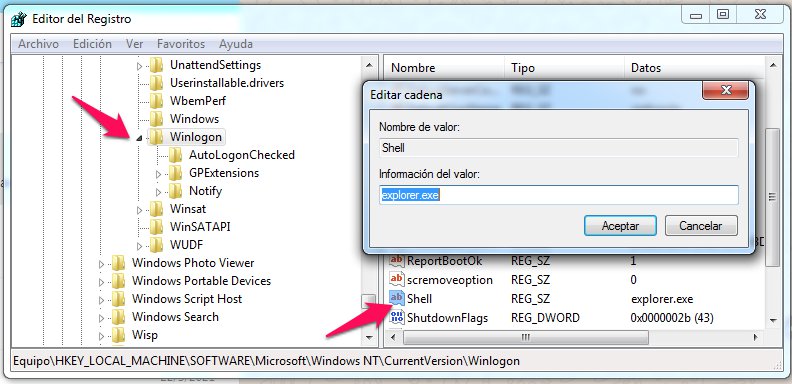Screen dimensions: 792x384
Task: Select the Userinstallable.drivers folder icon
Action: coord(157,83)
